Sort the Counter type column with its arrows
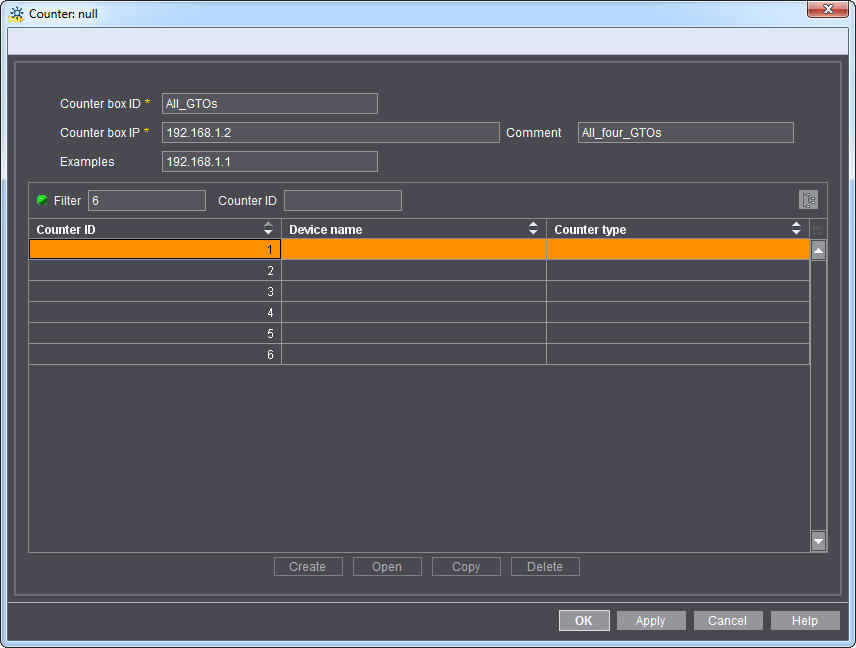 [x=797, y=229]
